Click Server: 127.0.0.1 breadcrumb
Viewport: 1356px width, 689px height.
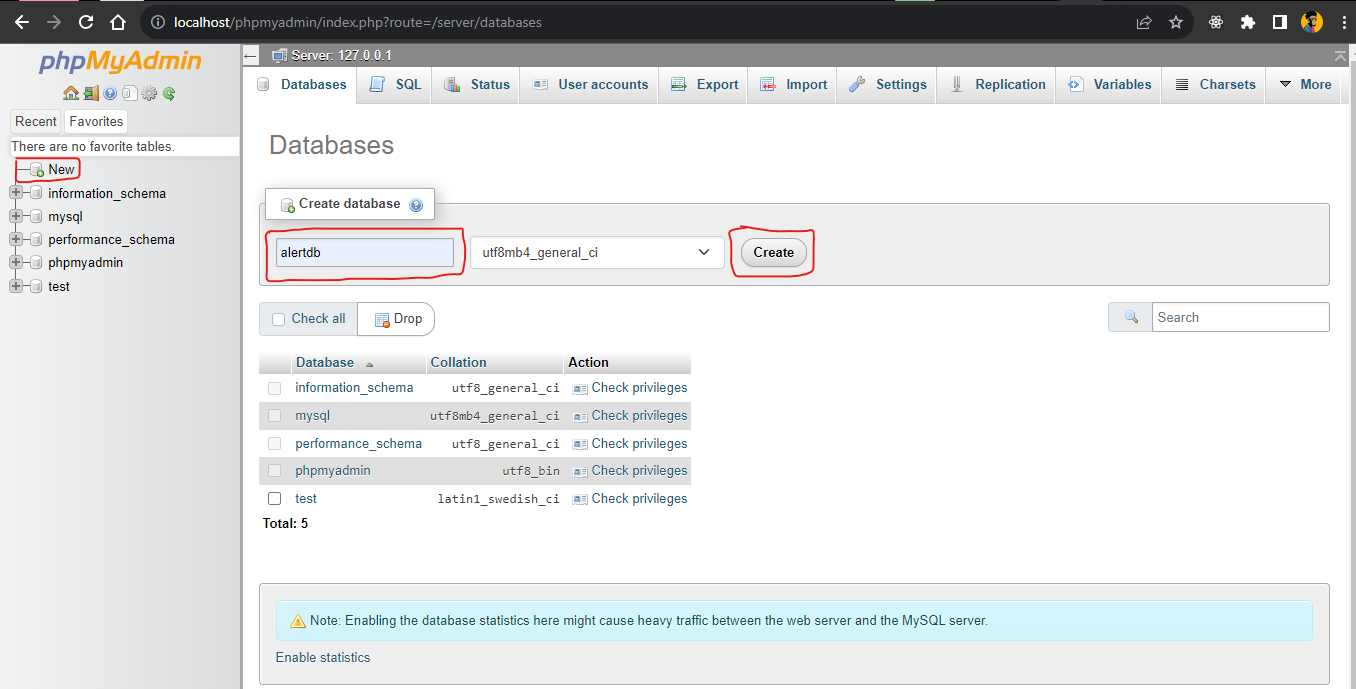[x=341, y=55]
